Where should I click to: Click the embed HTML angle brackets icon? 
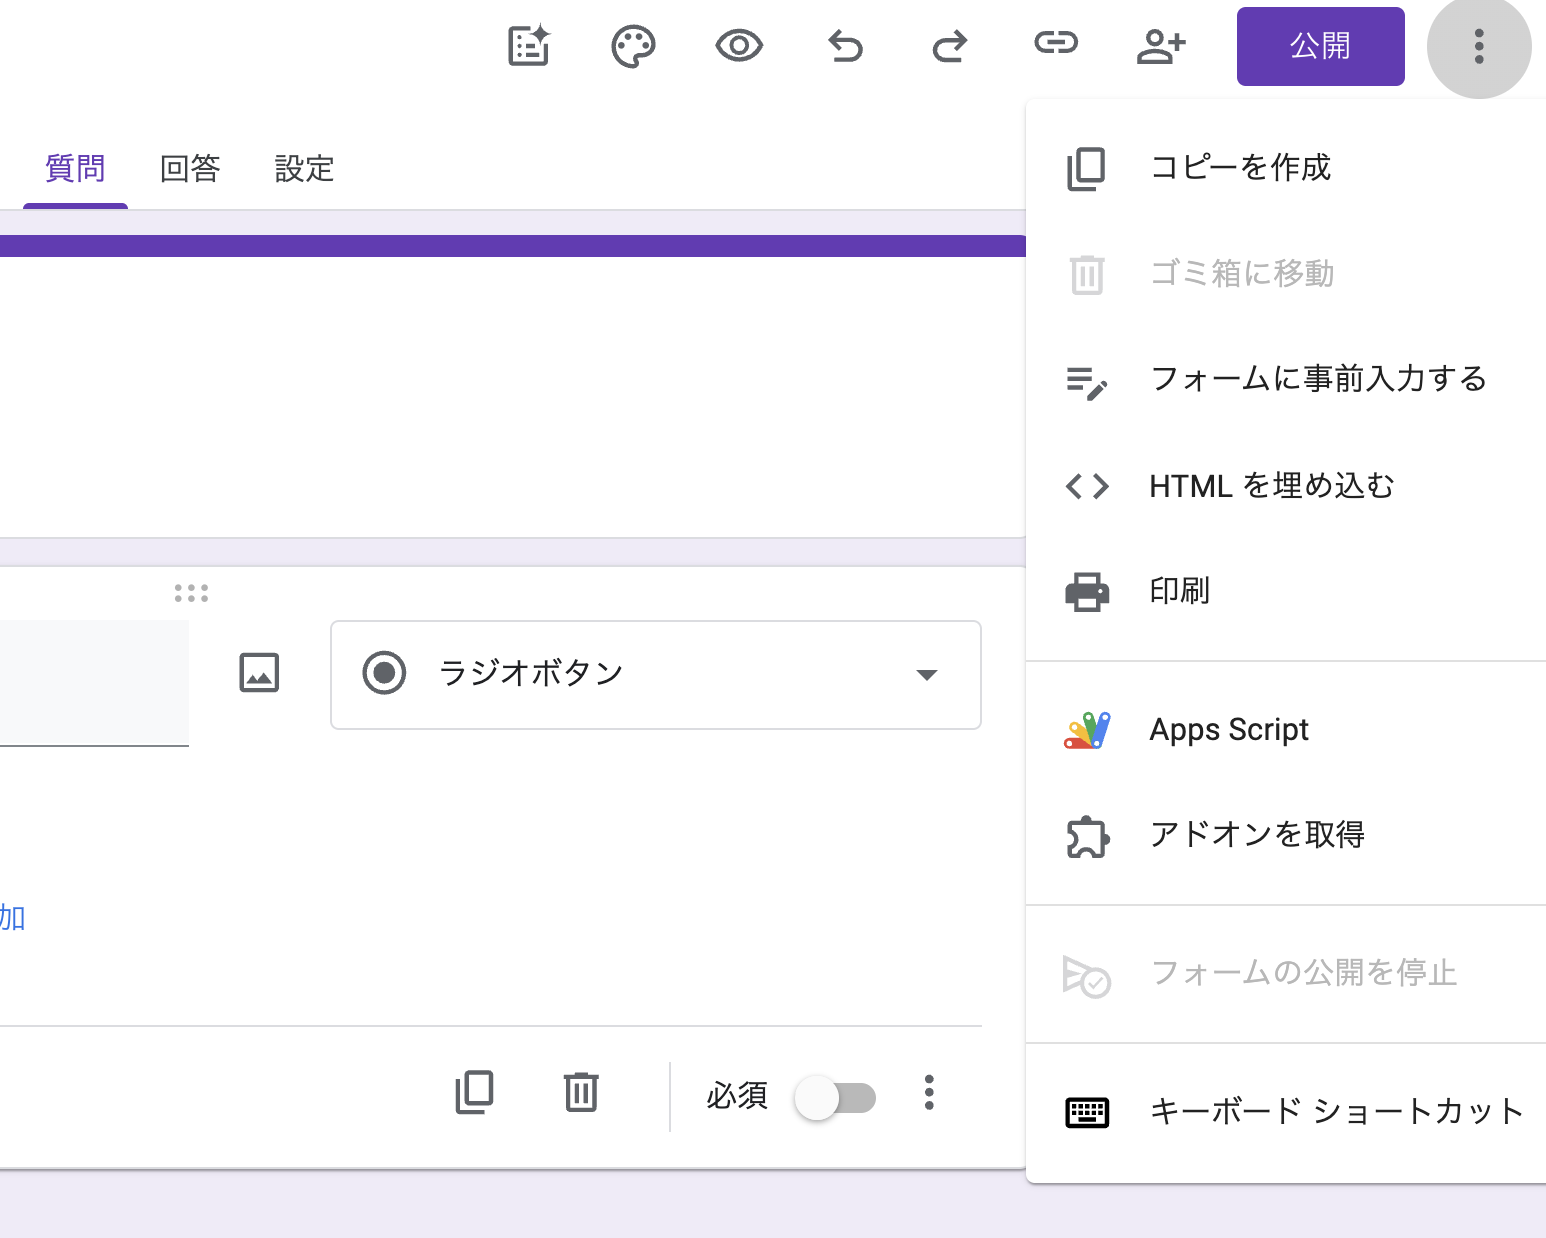pyautogui.click(x=1087, y=486)
